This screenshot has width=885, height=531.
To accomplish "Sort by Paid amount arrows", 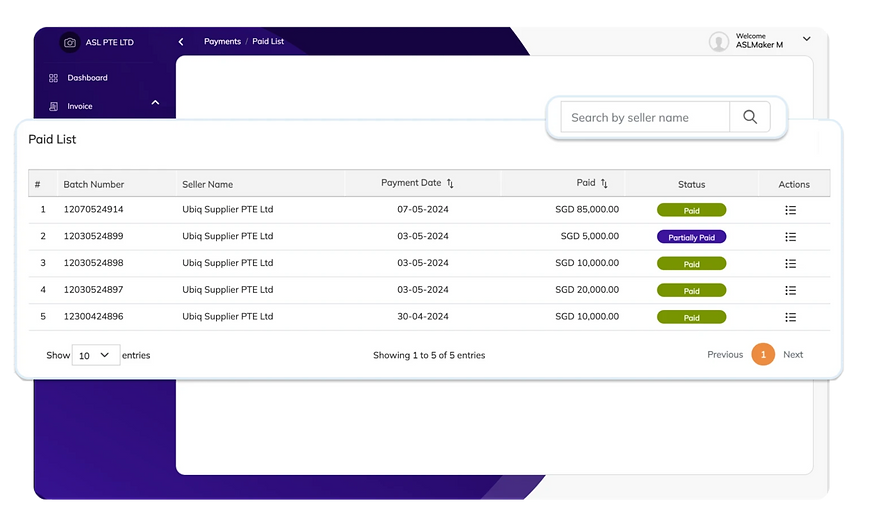I will tap(604, 183).
